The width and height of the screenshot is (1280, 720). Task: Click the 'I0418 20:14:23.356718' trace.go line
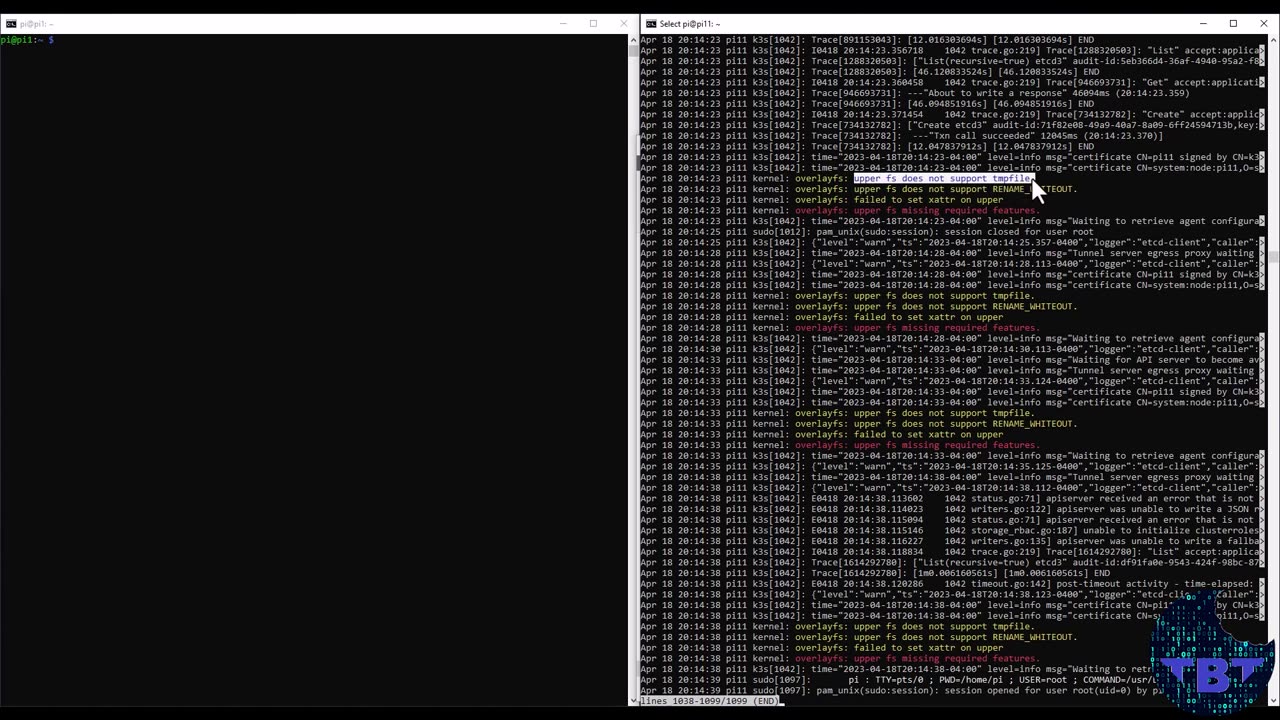[952, 51]
